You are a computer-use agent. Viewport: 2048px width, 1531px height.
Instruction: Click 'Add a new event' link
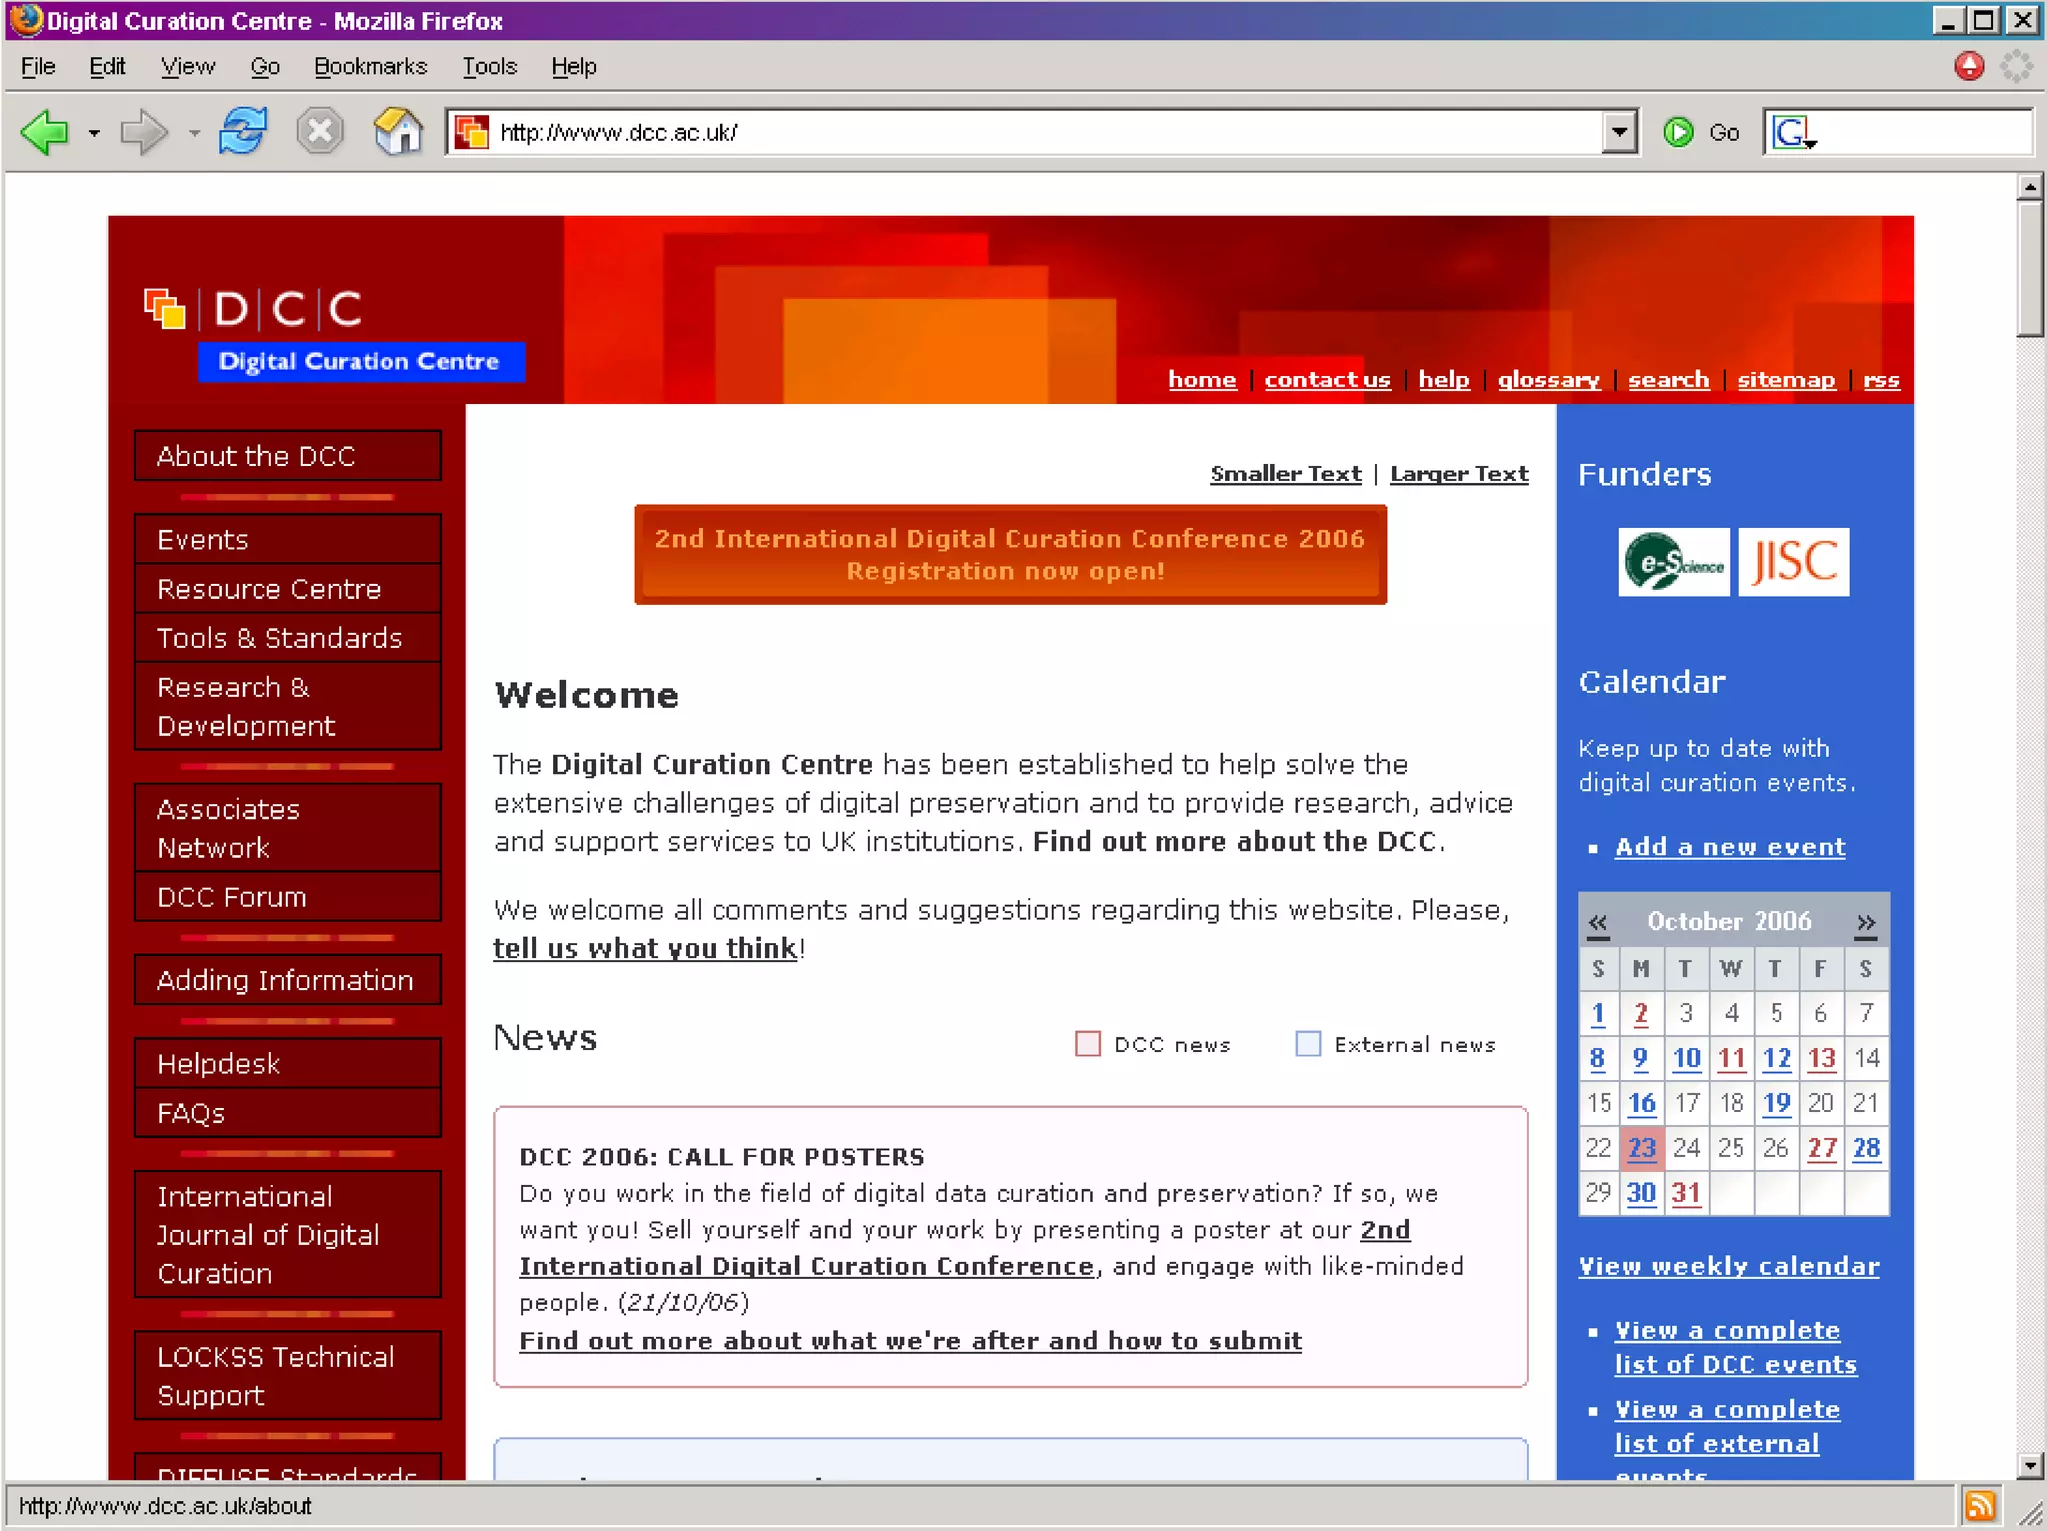(1730, 847)
